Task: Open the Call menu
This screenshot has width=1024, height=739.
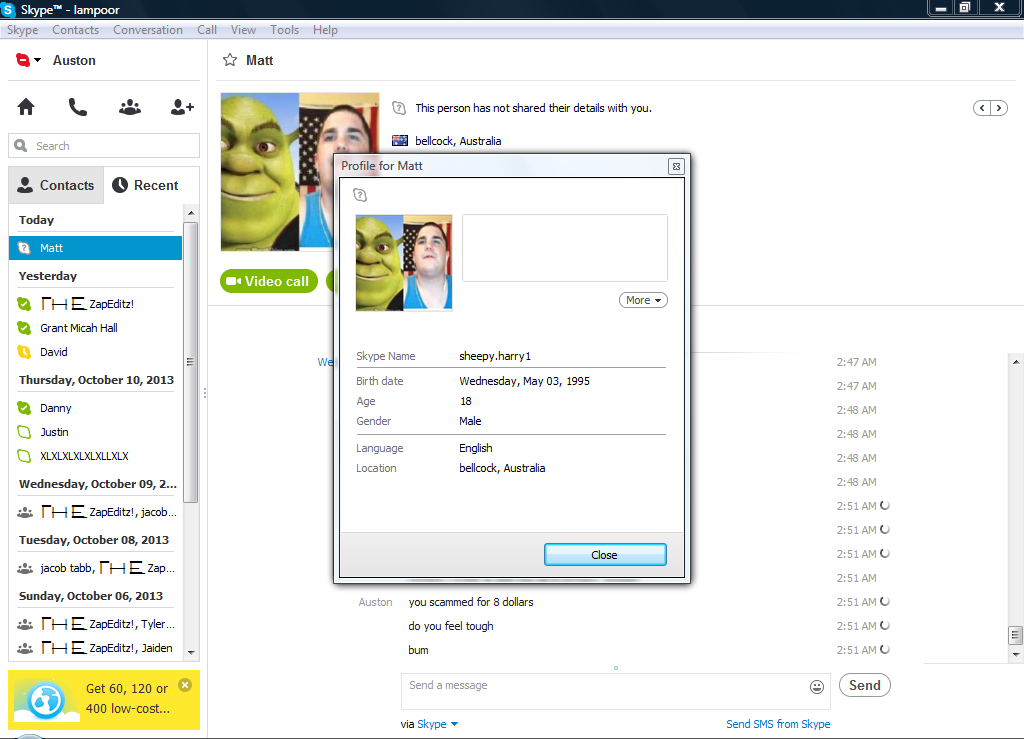Action: [x=207, y=30]
